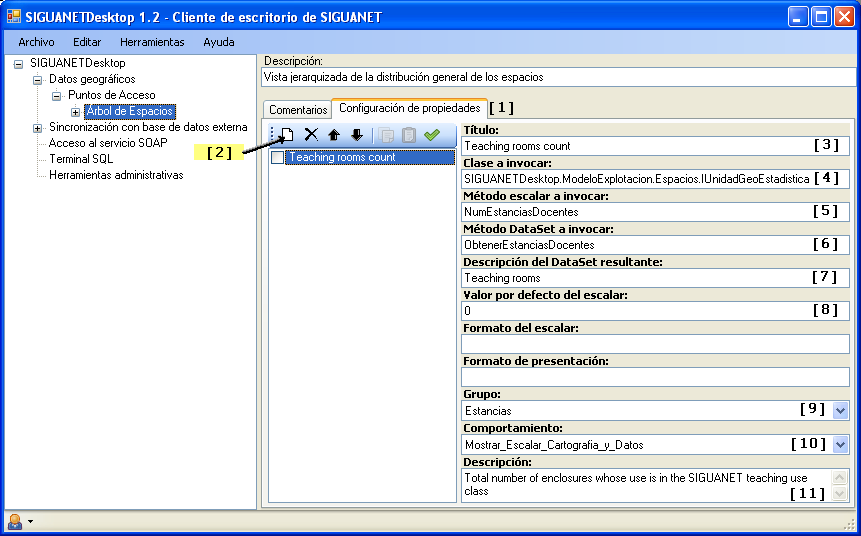Collapse the SIGUANETDesktop root node
This screenshot has width=861, height=536.
(x=18, y=64)
